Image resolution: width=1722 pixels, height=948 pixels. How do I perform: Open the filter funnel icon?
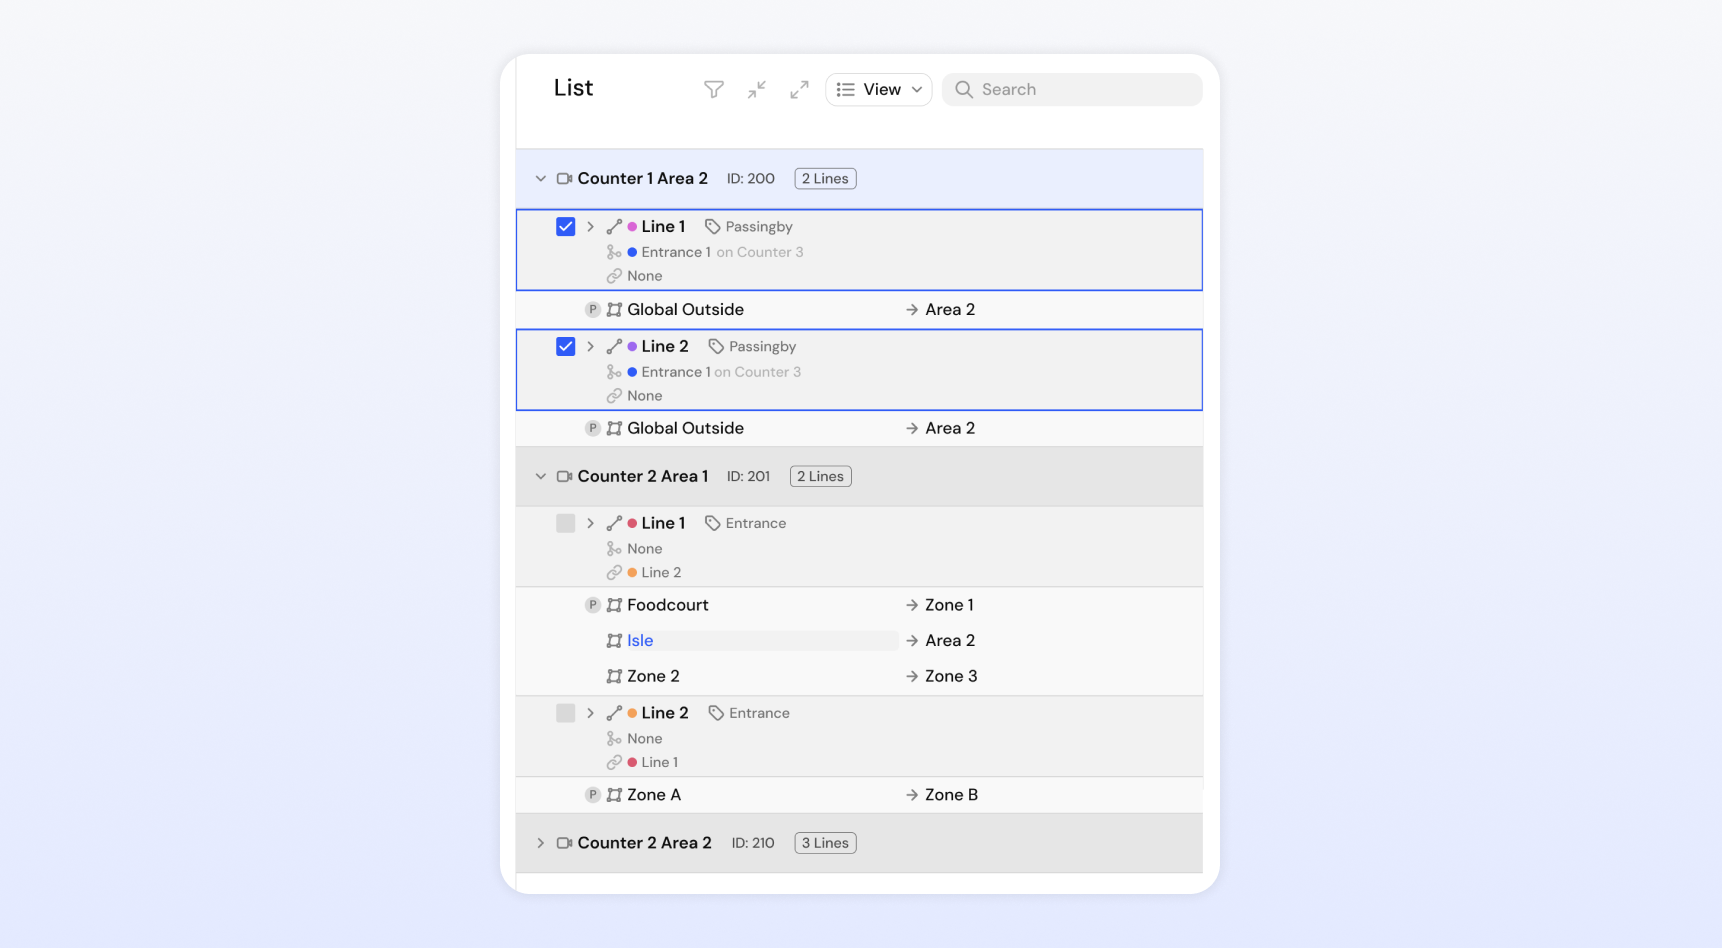[714, 90]
